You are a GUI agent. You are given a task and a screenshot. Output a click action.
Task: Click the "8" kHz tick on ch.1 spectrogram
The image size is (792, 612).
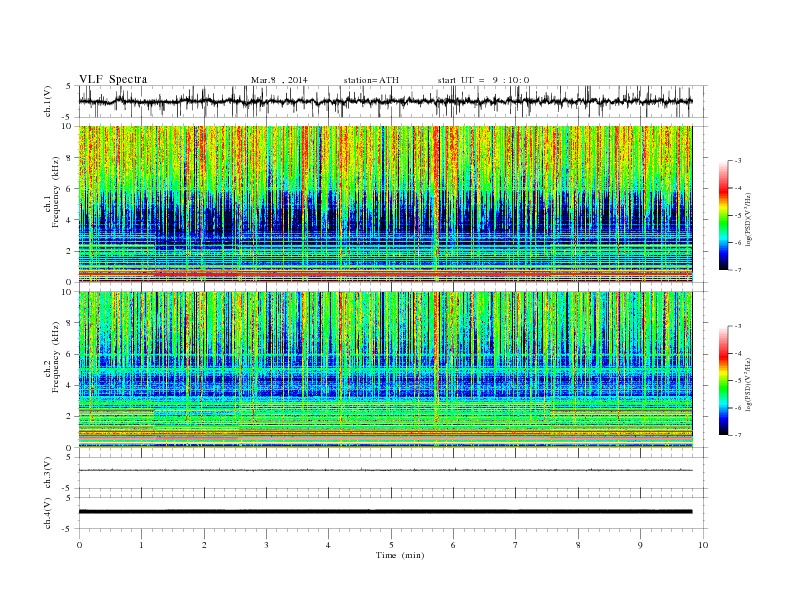tap(70, 158)
